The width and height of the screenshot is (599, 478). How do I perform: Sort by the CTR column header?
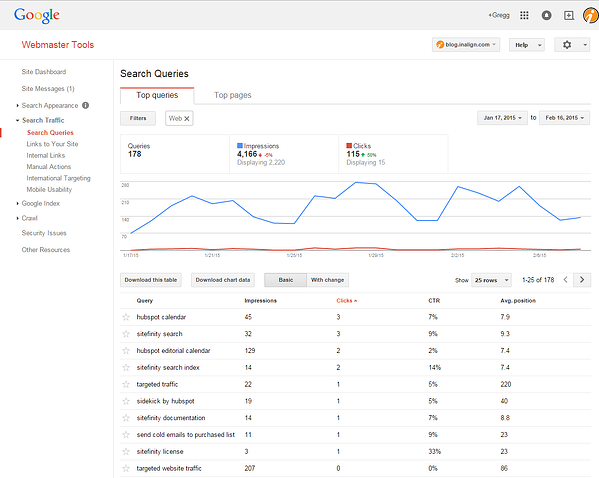[434, 301]
